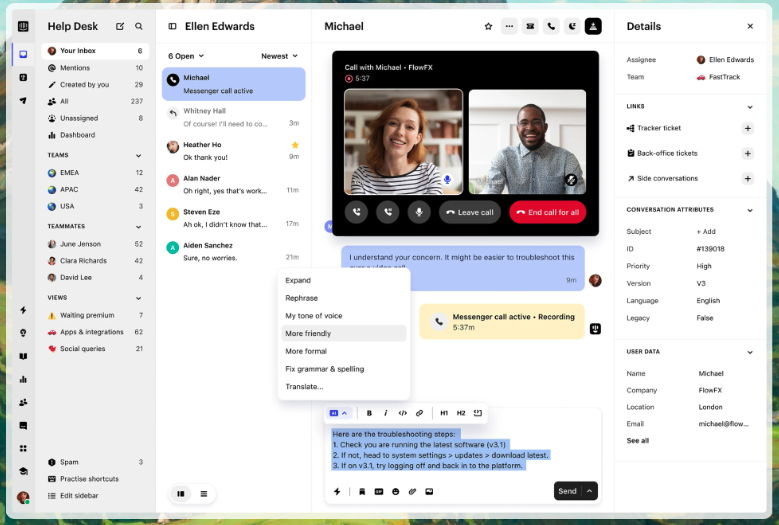The width and height of the screenshot is (779, 525).
Task: Click the compose new message icon
Action: tap(120, 26)
